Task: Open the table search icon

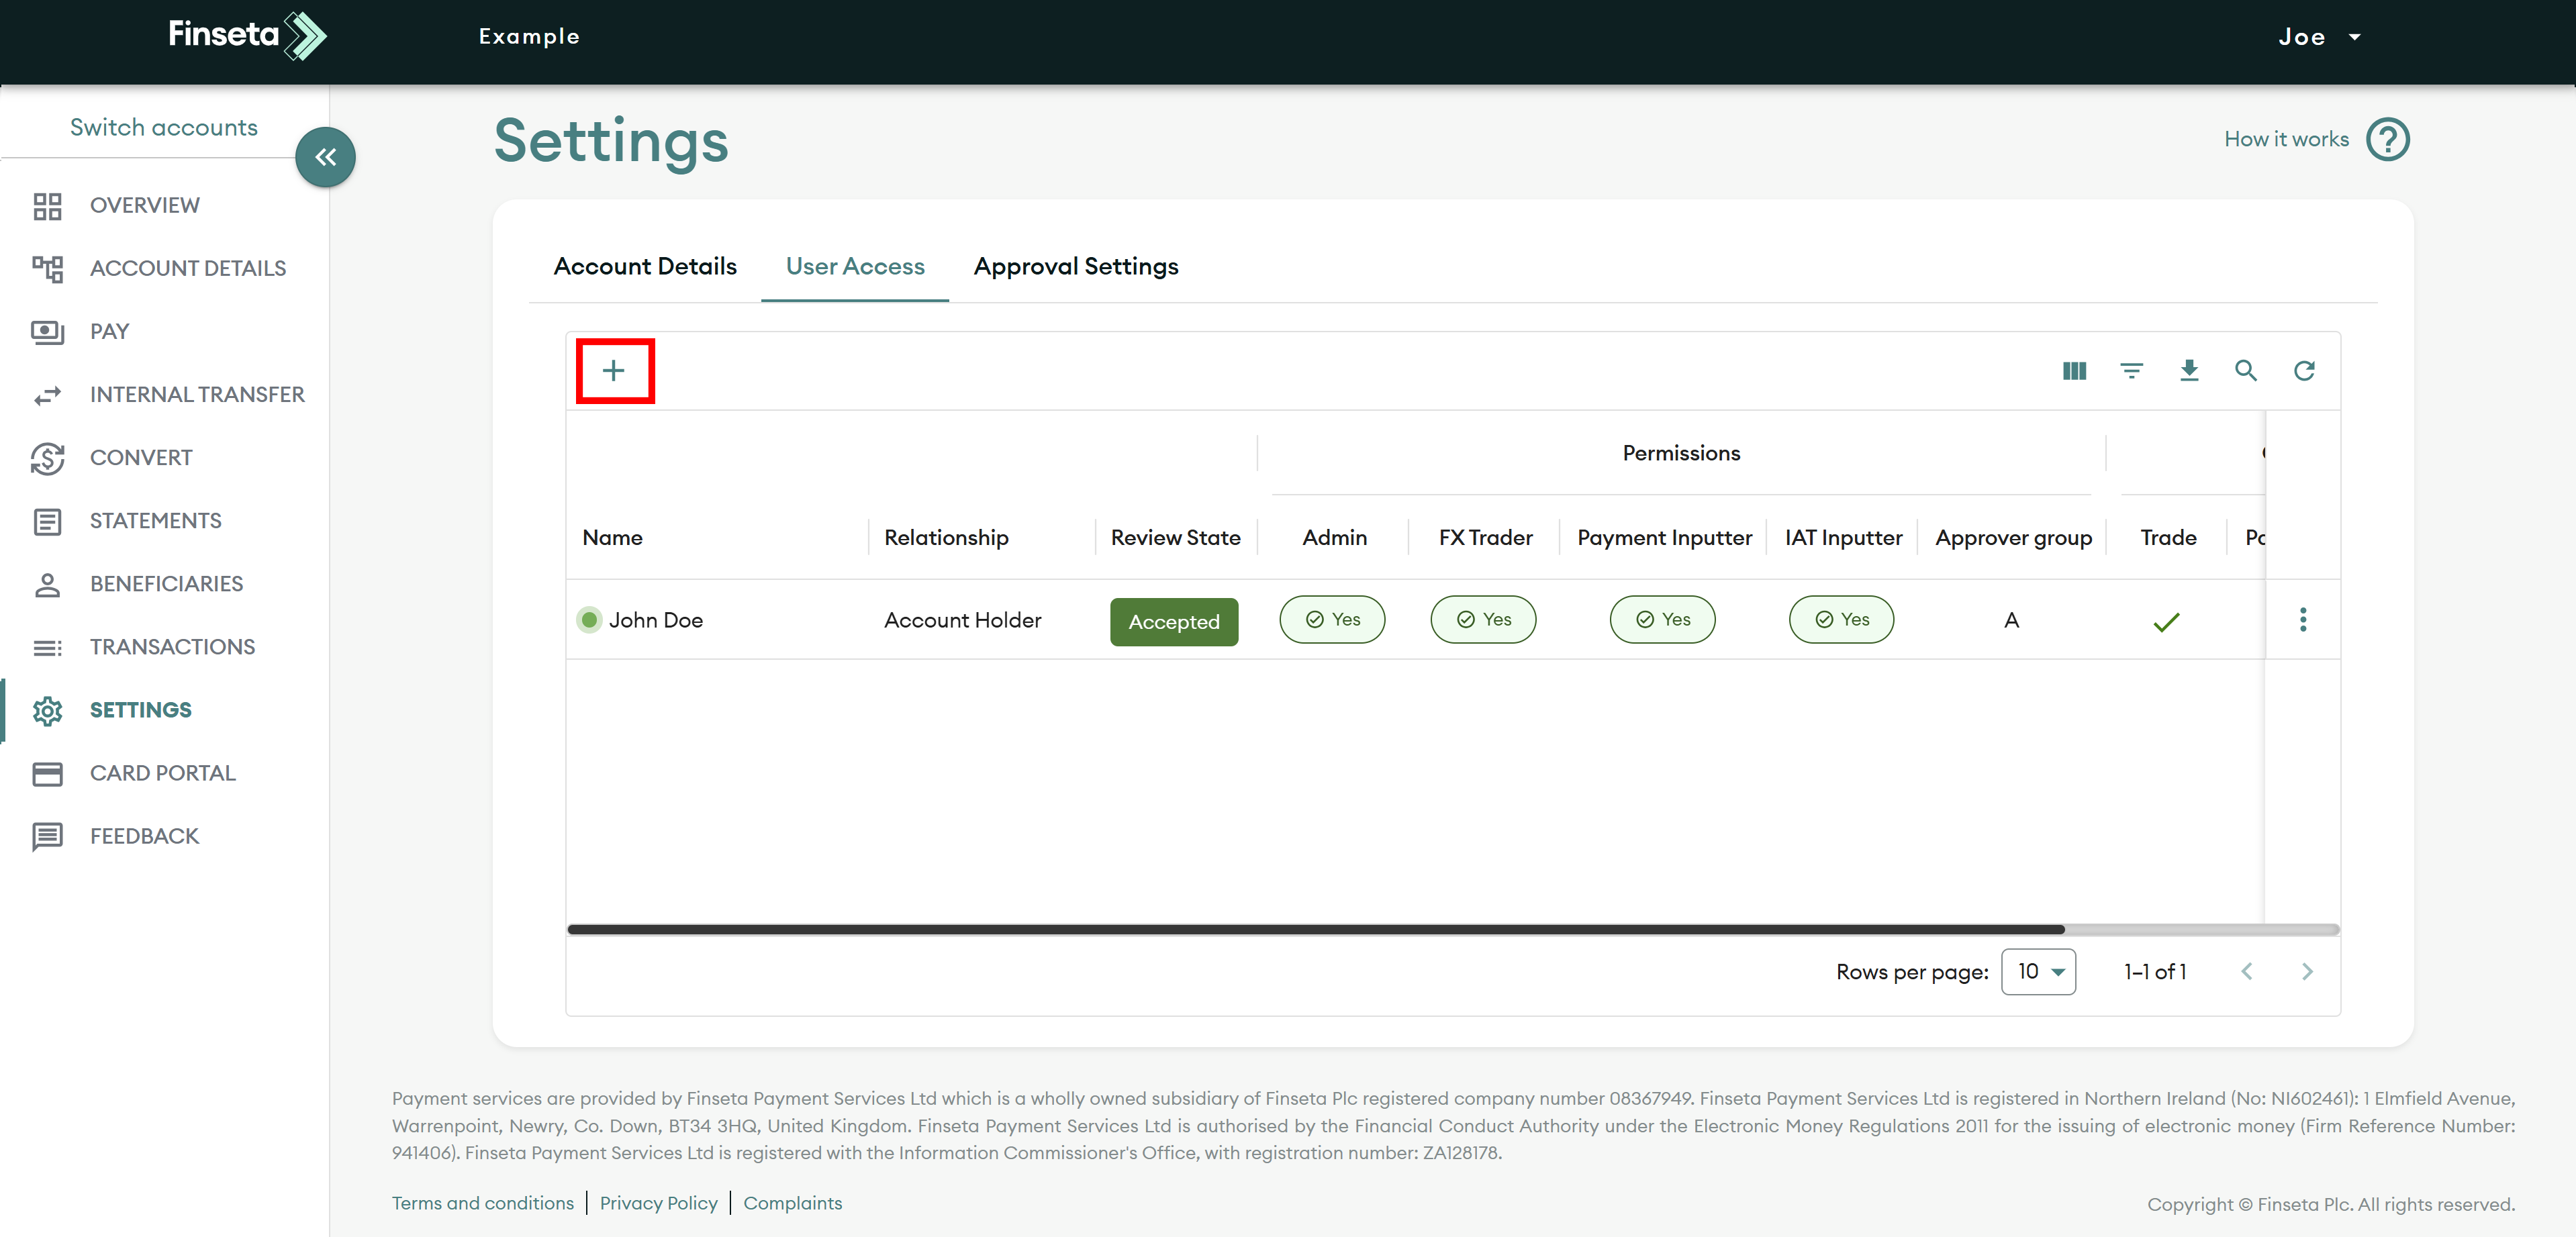Action: (2245, 371)
